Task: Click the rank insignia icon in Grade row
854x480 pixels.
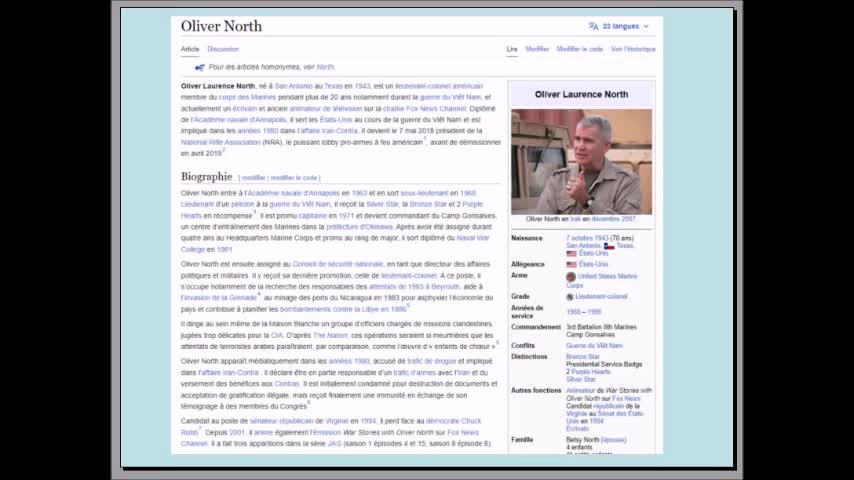Action: tap(570, 297)
